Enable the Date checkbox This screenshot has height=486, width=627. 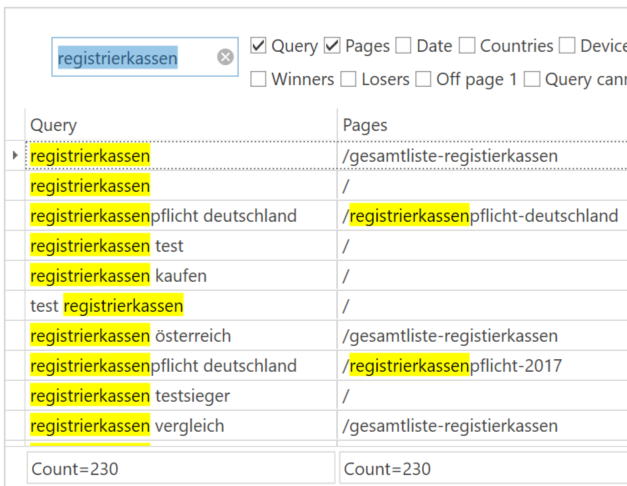pyautogui.click(x=403, y=46)
